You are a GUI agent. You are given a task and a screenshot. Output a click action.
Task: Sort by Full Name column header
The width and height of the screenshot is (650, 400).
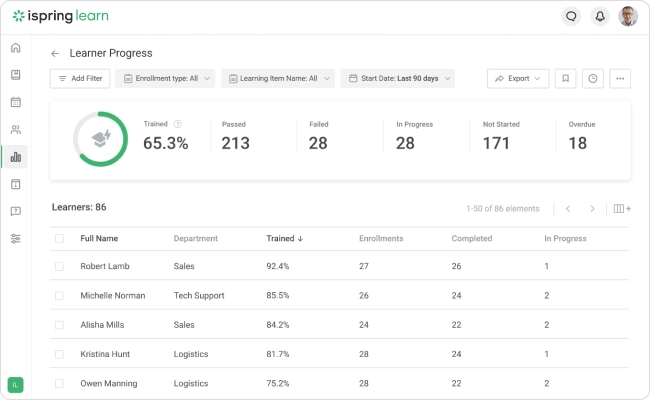tap(99, 238)
